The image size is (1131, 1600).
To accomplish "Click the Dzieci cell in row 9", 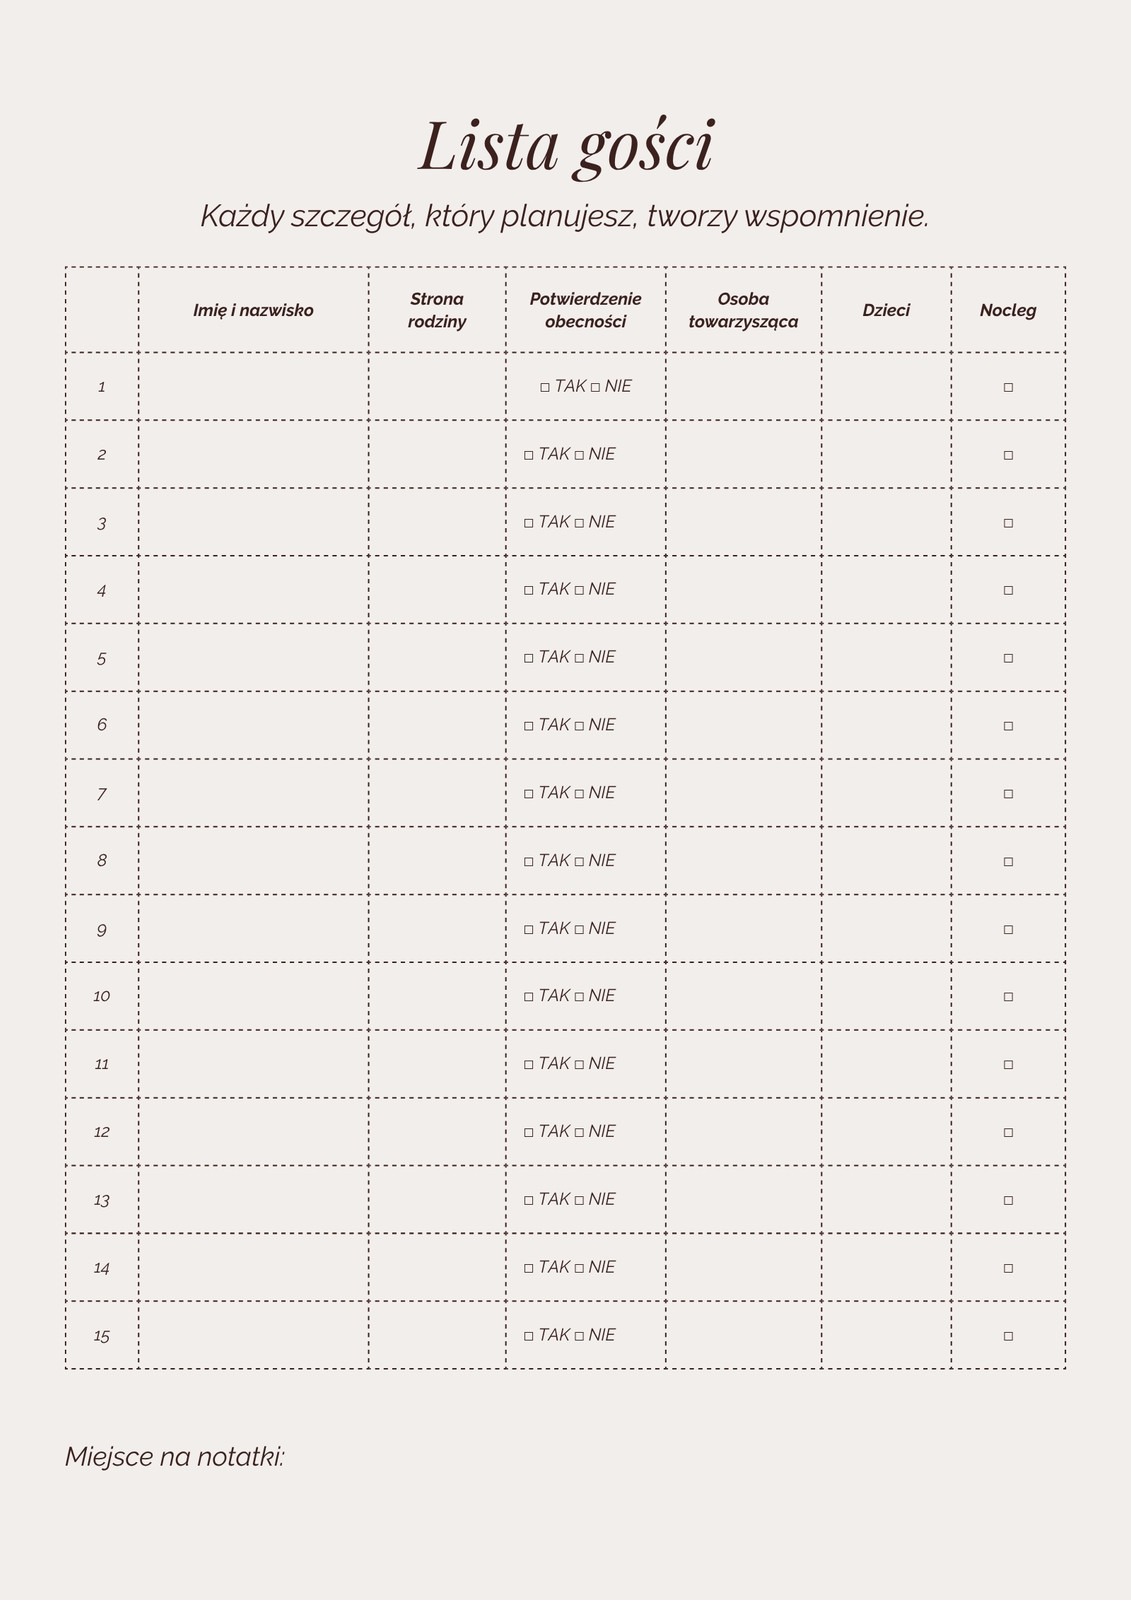I will point(886,929).
